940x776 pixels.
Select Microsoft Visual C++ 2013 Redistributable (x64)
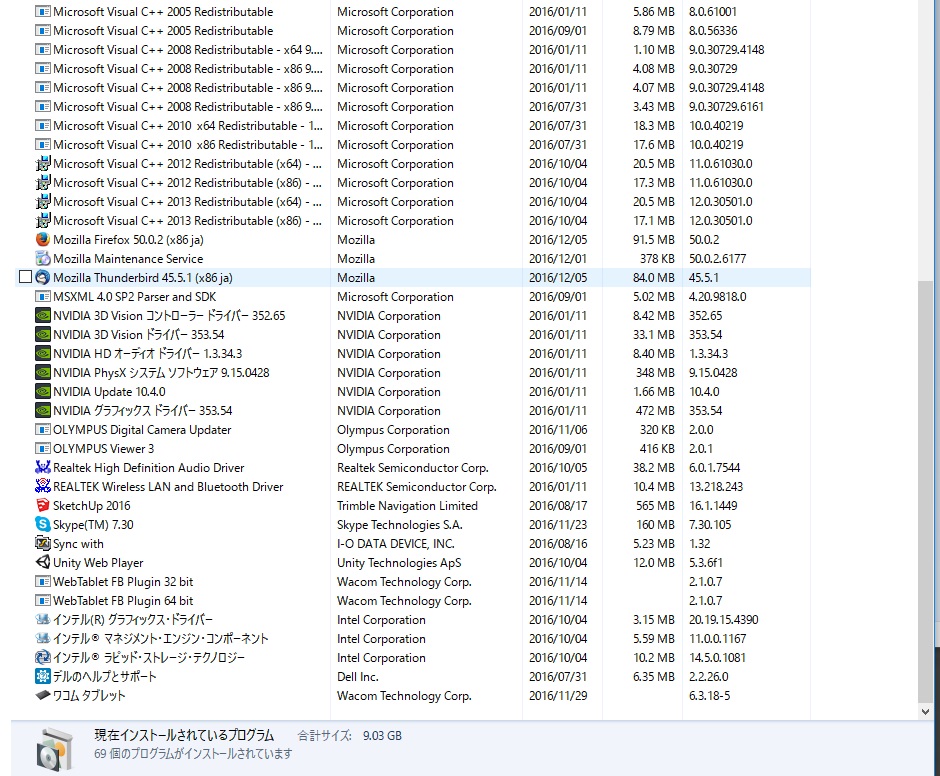[x=412, y=201]
